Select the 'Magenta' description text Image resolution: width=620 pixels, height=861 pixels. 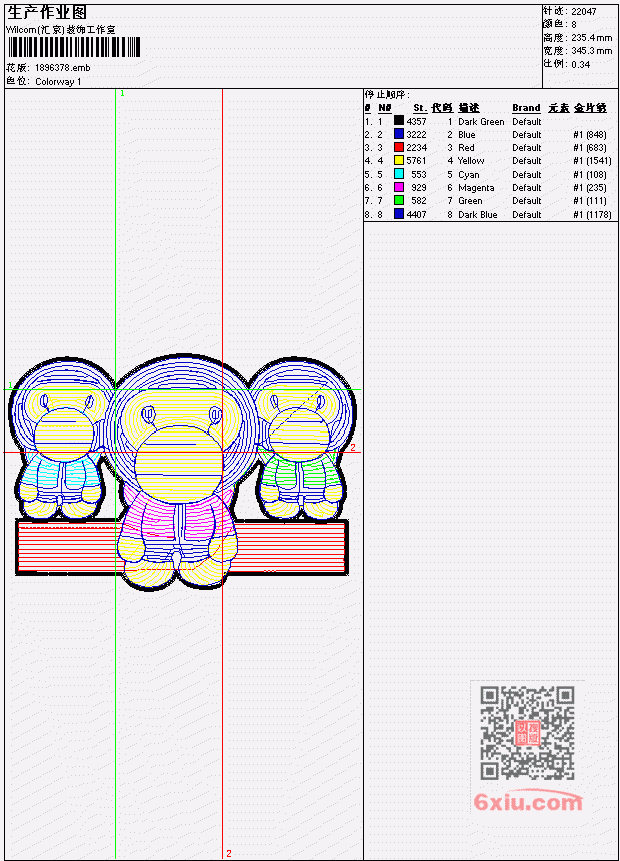pyautogui.click(x=476, y=188)
